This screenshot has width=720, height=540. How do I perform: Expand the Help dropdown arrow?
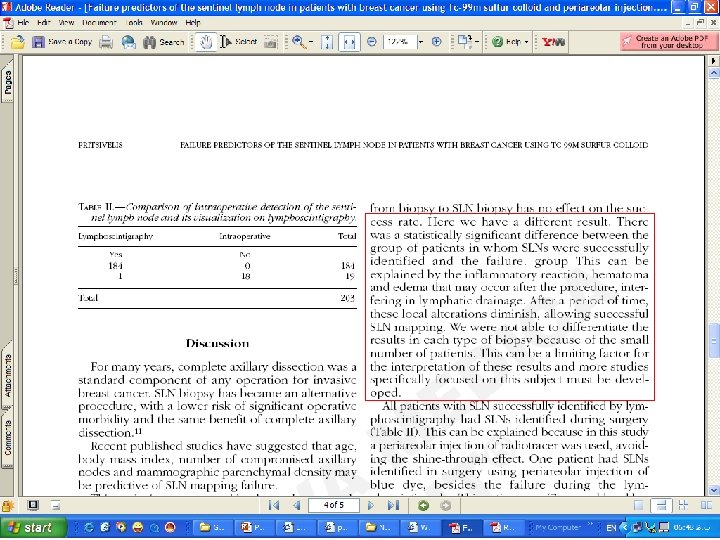526,42
